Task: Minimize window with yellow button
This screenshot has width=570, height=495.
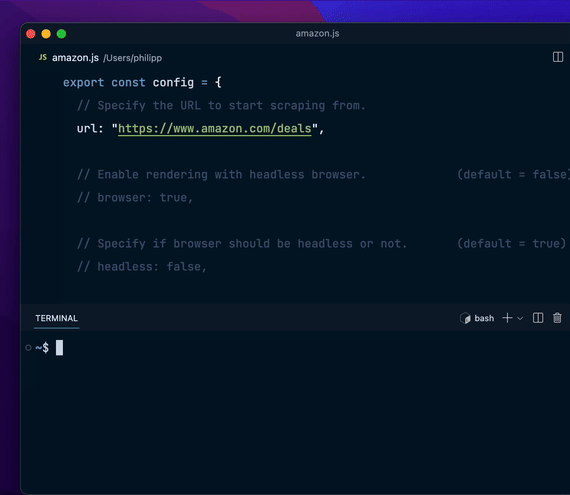Action: (x=46, y=34)
